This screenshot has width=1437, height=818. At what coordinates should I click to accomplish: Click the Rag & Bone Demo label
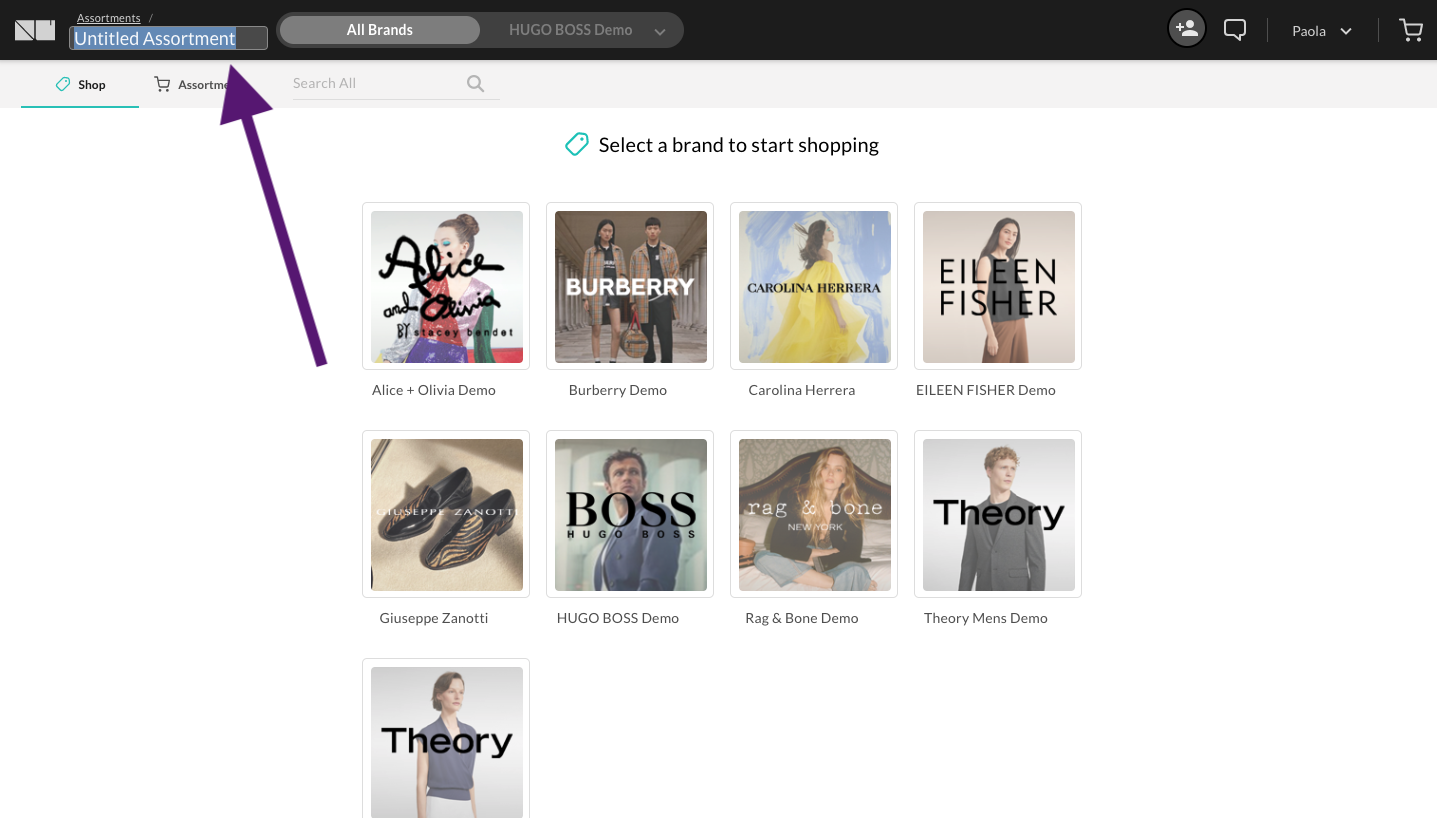pos(802,618)
